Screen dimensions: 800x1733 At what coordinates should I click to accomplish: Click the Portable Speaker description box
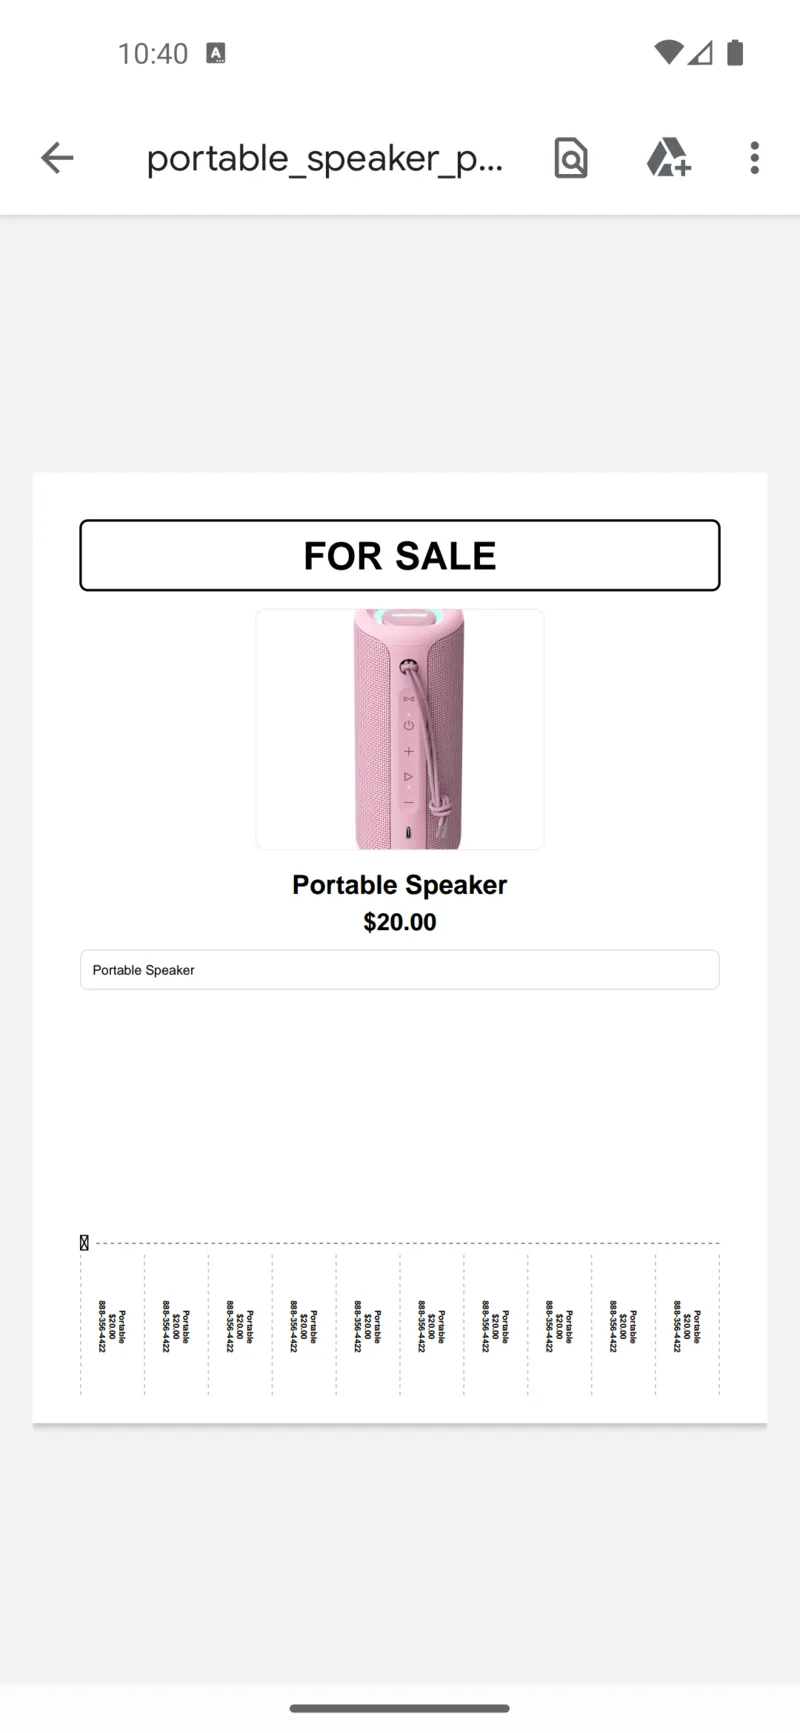(400, 970)
